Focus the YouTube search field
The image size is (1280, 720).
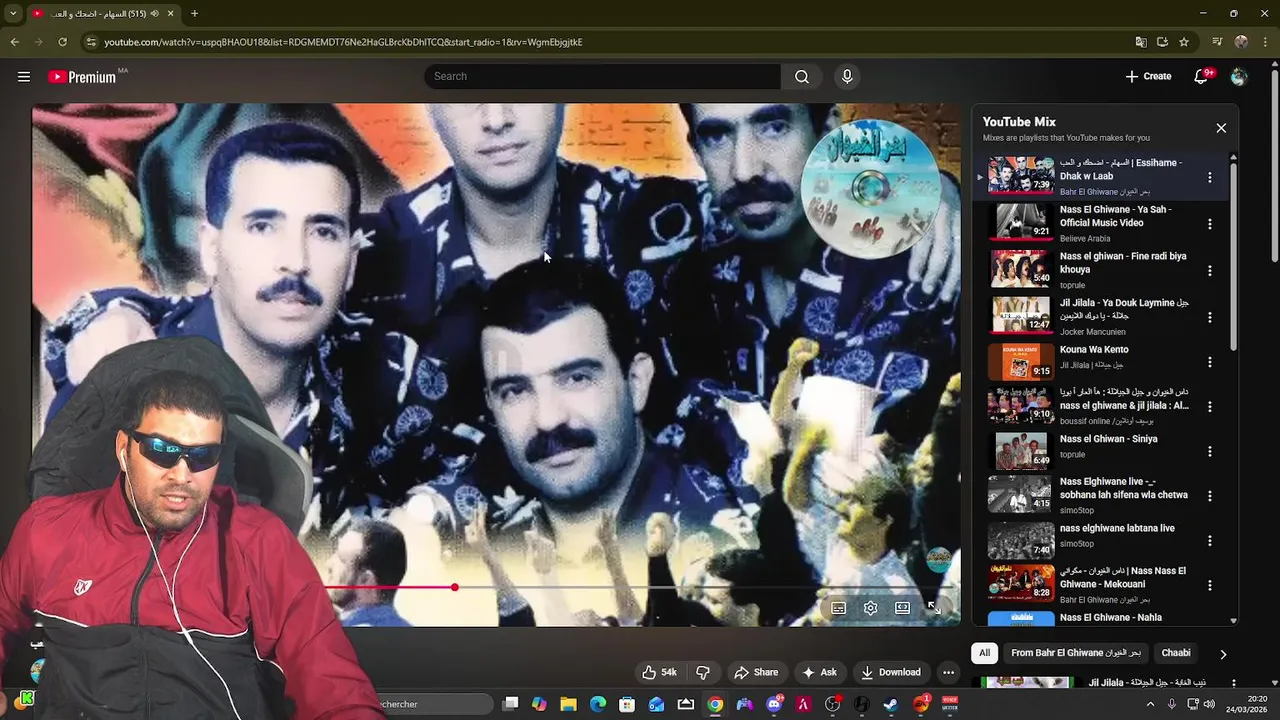(x=603, y=77)
